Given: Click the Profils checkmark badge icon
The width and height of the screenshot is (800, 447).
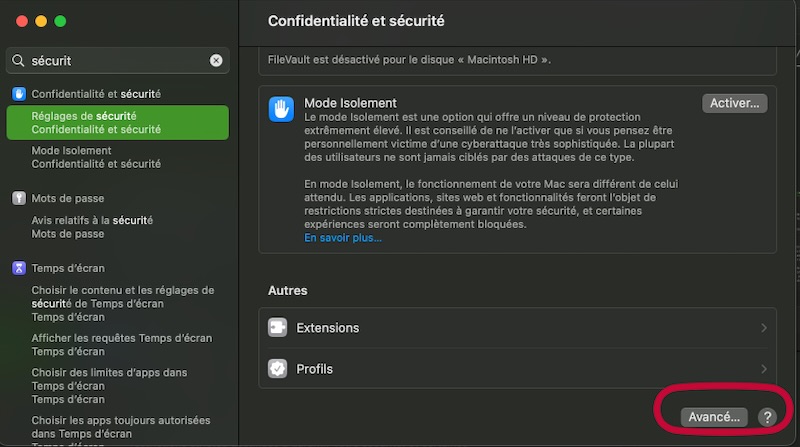Looking at the screenshot, I should pyautogui.click(x=278, y=369).
